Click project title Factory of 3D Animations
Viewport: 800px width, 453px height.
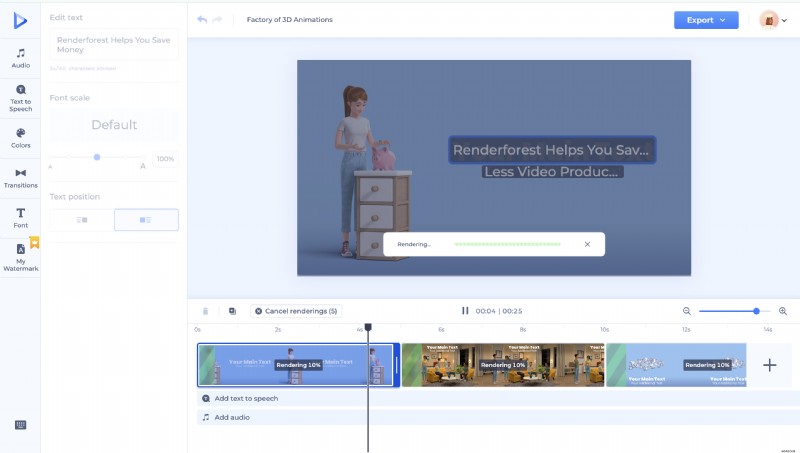(x=289, y=19)
